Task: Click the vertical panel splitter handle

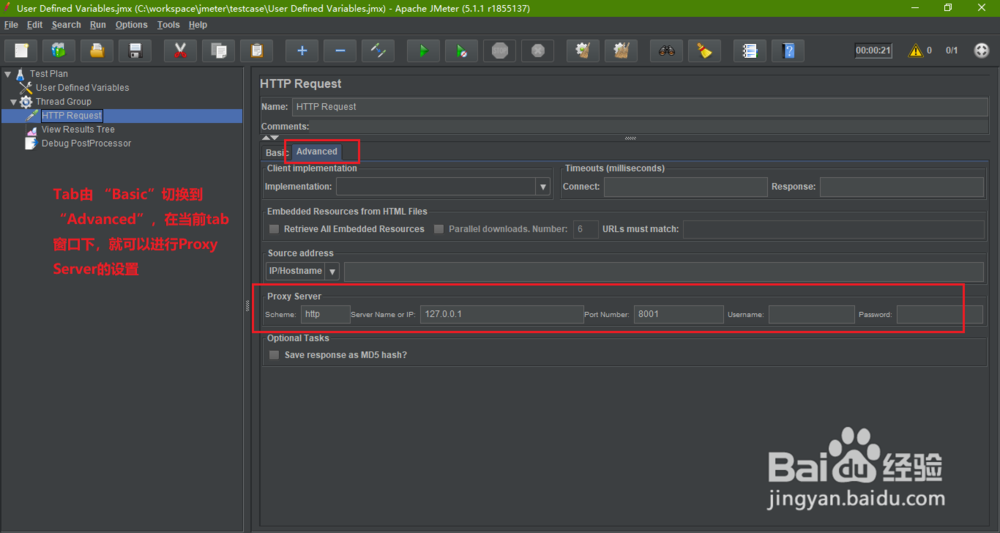Action: 247,306
